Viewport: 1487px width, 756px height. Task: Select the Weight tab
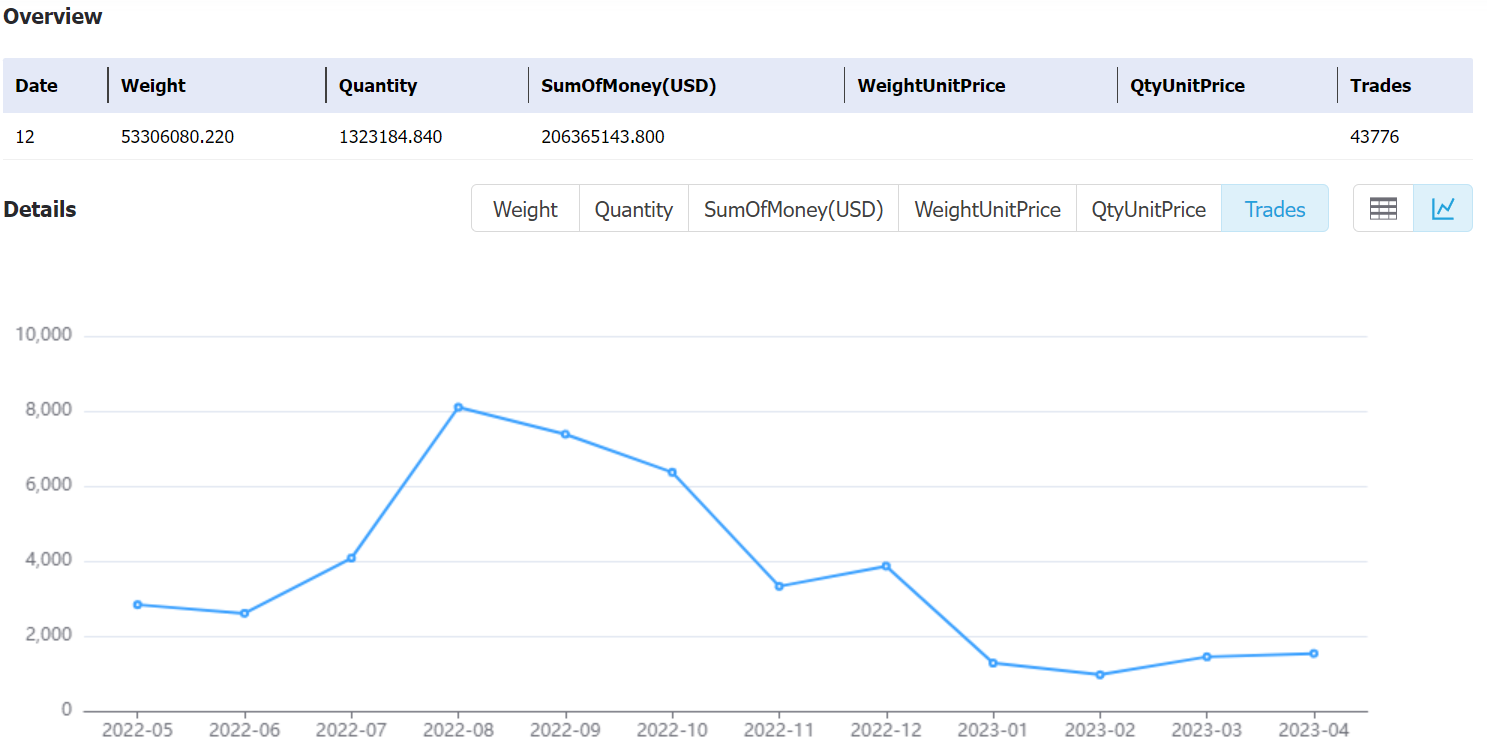coord(525,209)
